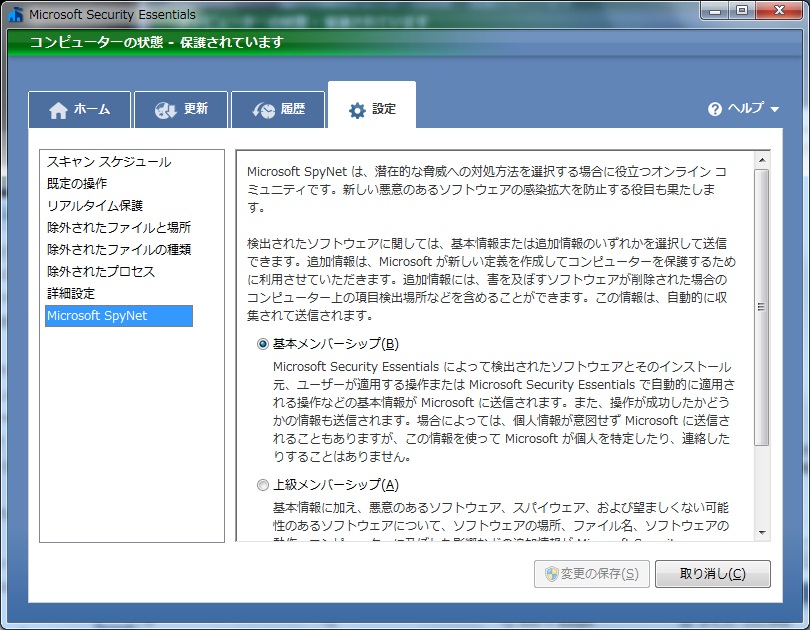The width and height of the screenshot is (810, 630).
Task: Open the ヘルプ menu label
Action: (745, 108)
